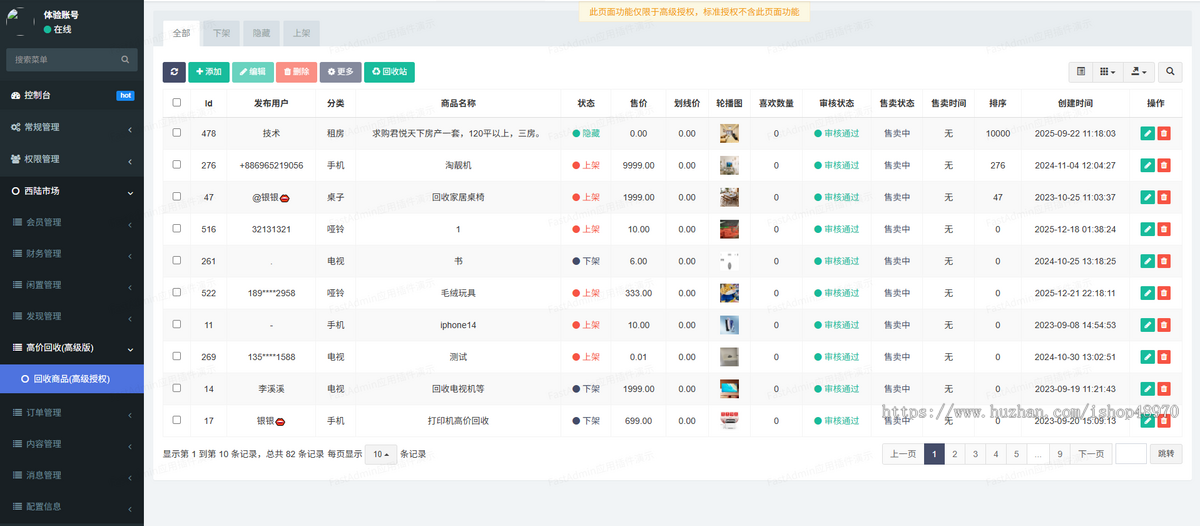The width and height of the screenshot is (1200, 526).
Task: Go to 下一页 next page
Action: [1091, 454]
